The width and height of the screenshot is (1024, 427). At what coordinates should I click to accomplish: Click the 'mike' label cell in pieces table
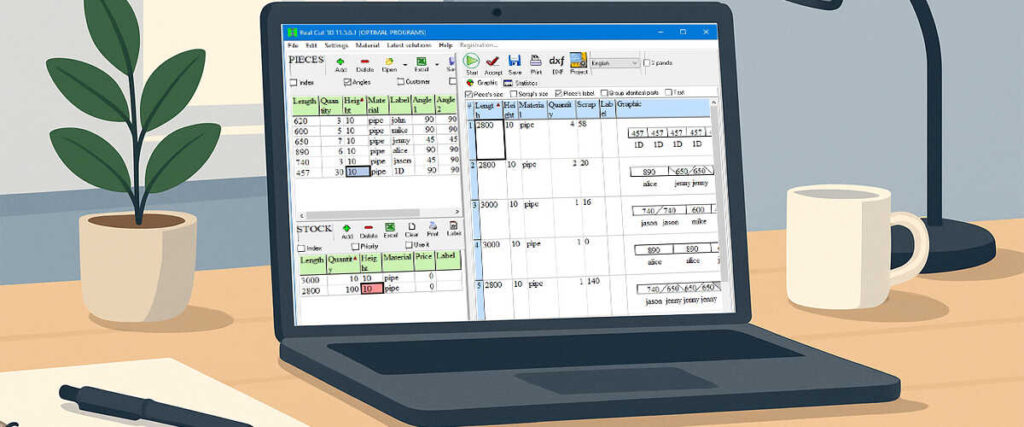click(x=400, y=130)
